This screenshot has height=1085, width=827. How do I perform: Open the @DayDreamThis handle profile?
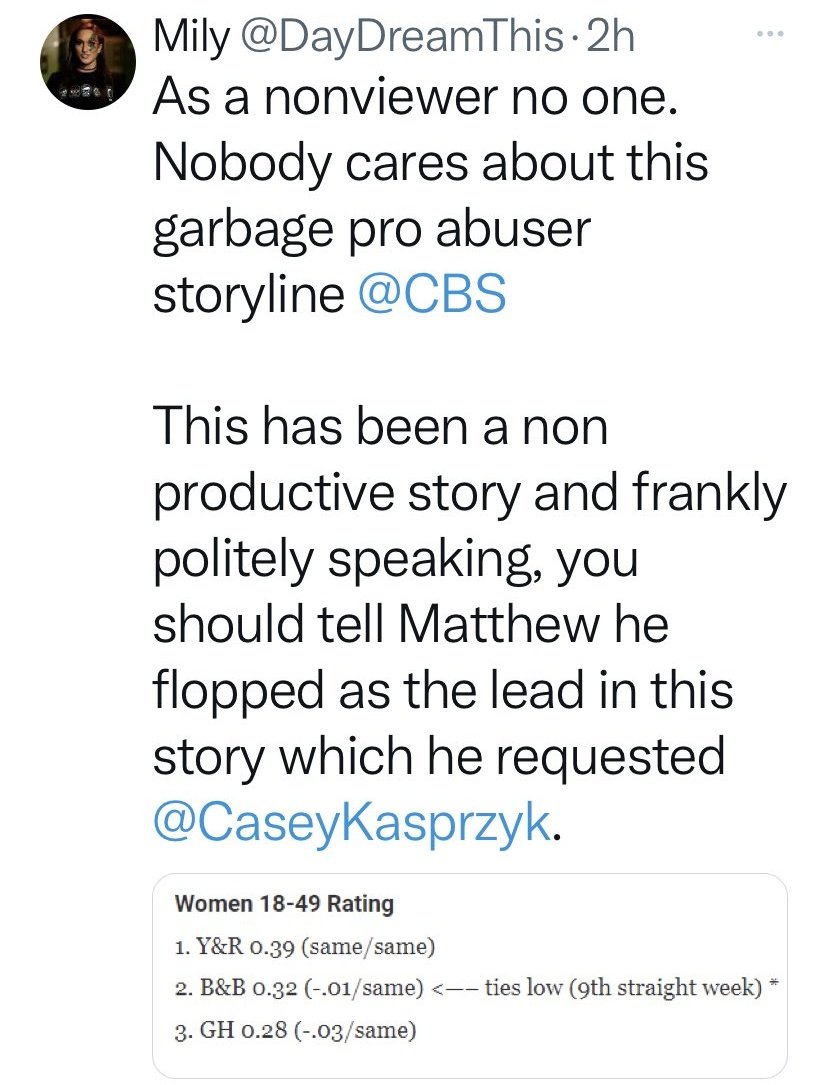click(x=401, y=37)
